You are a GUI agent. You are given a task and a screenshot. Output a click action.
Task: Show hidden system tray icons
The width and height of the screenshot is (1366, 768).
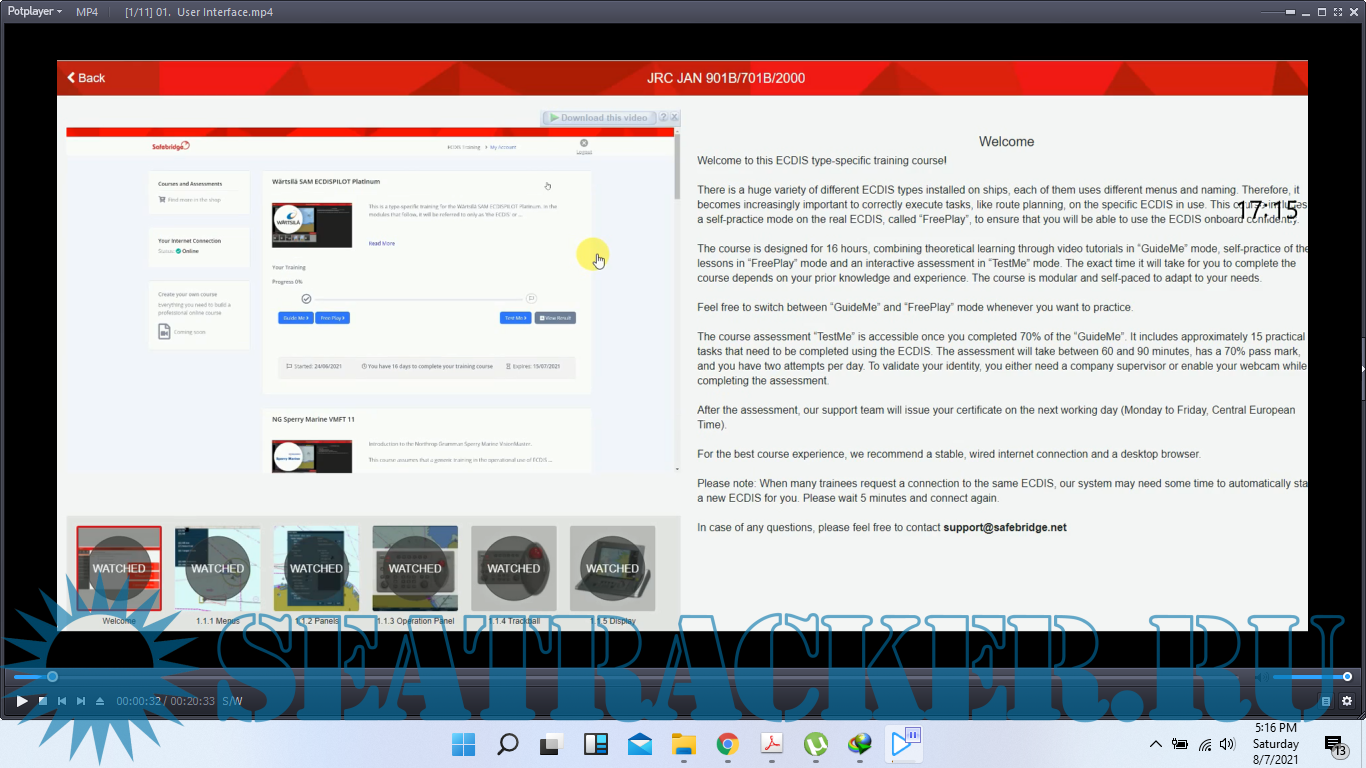point(1156,744)
